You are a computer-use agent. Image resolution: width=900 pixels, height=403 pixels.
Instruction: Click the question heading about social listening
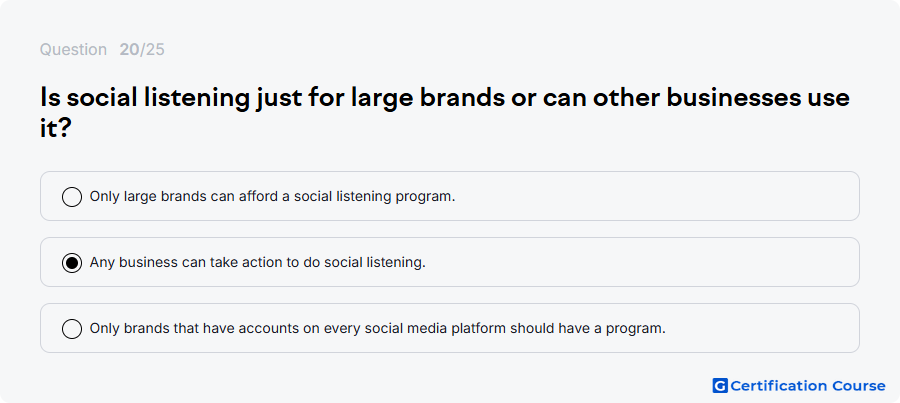coord(445,112)
